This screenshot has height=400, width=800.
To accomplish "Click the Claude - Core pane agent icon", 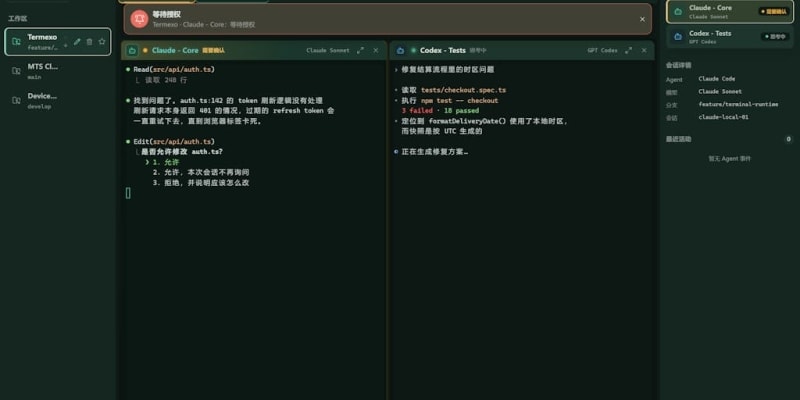I will tap(132, 51).
